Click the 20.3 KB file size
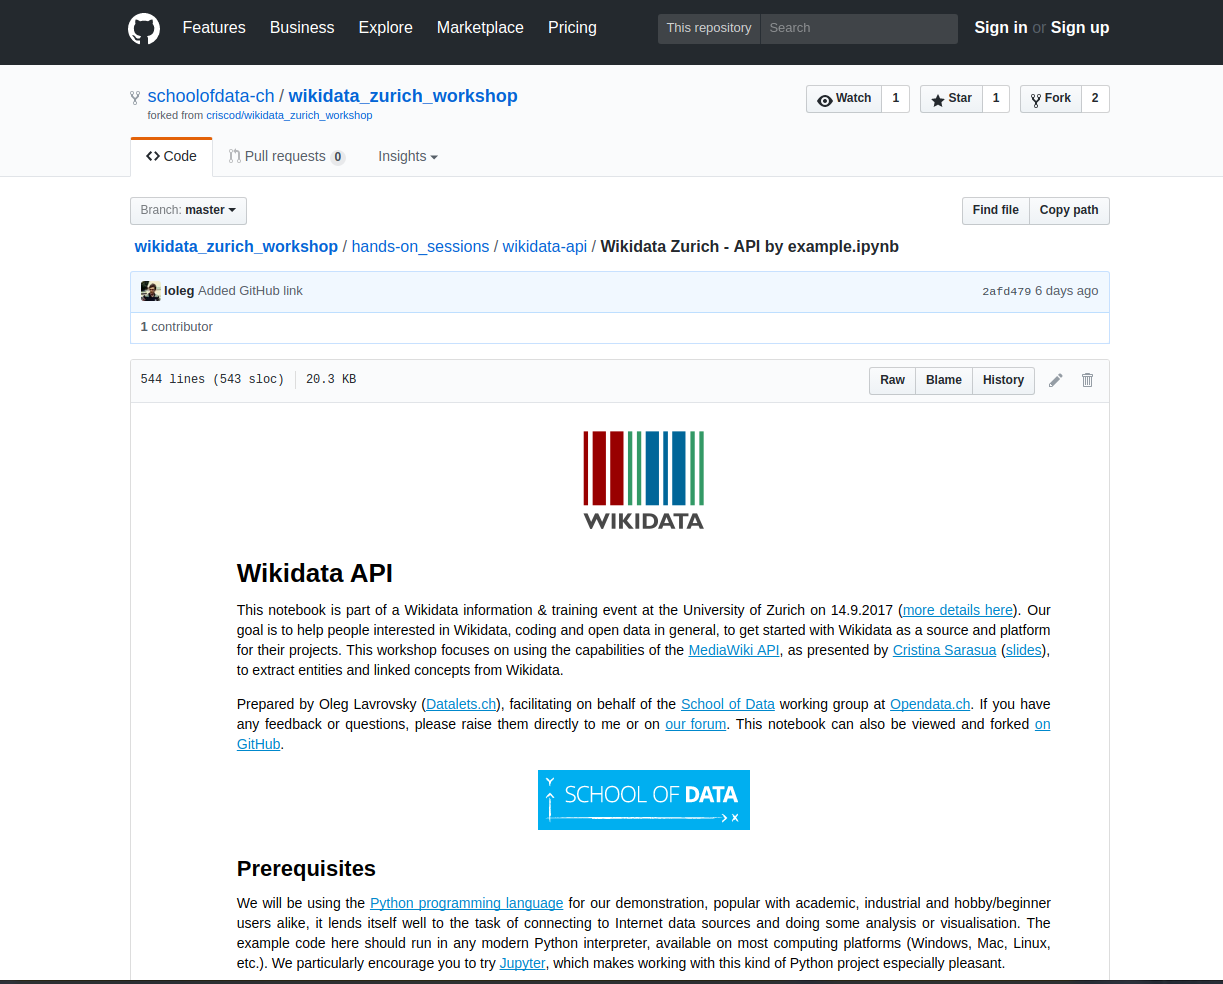Viewport: 1223px width, 984px height. pos(331,380)
